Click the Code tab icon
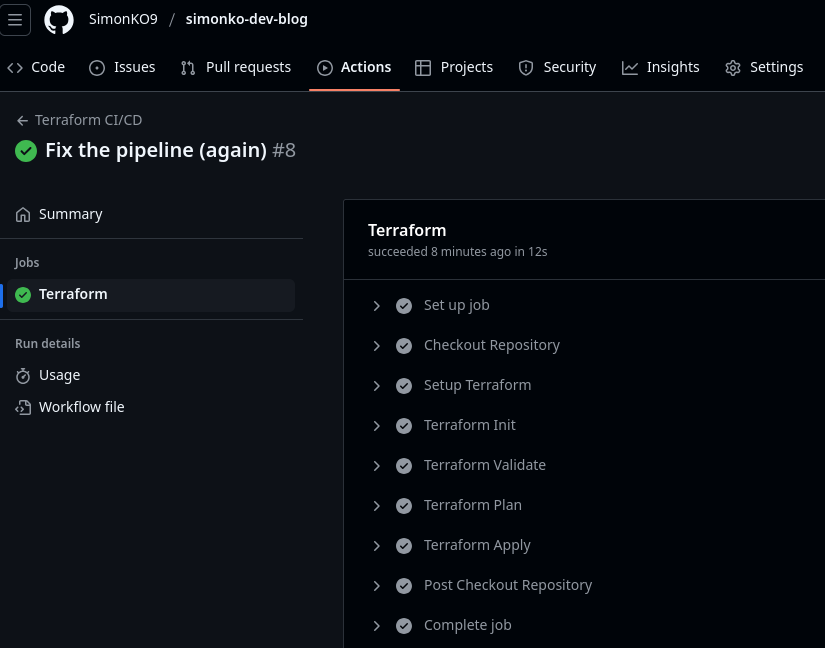Screen dimensions: 825x648 click(x=15, y=67)
